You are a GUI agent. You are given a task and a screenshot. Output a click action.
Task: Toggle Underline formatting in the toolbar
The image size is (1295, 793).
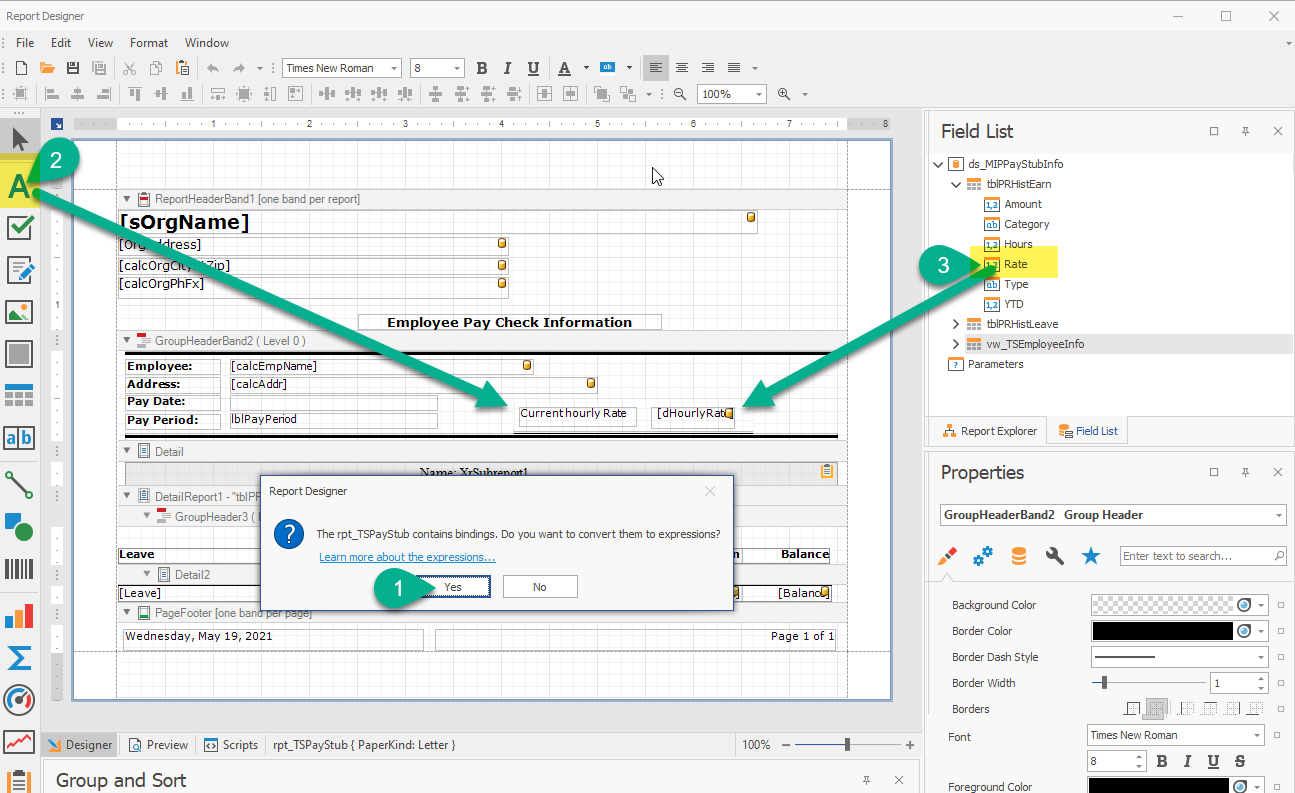[533, 68]
